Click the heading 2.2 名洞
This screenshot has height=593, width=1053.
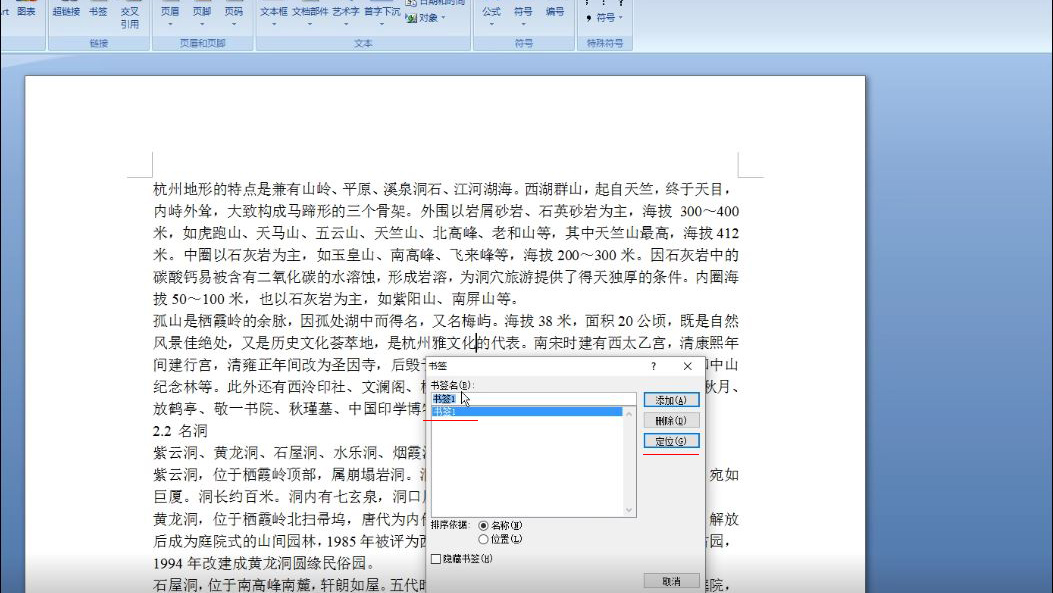point(180,430)
